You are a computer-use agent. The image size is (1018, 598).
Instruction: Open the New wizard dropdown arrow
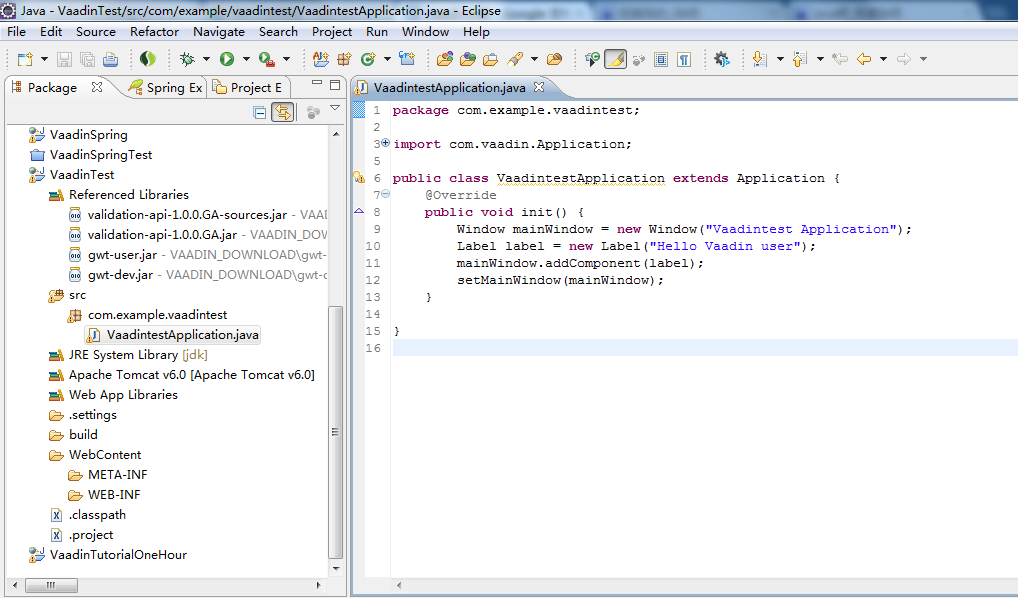(x=44, y=59)
